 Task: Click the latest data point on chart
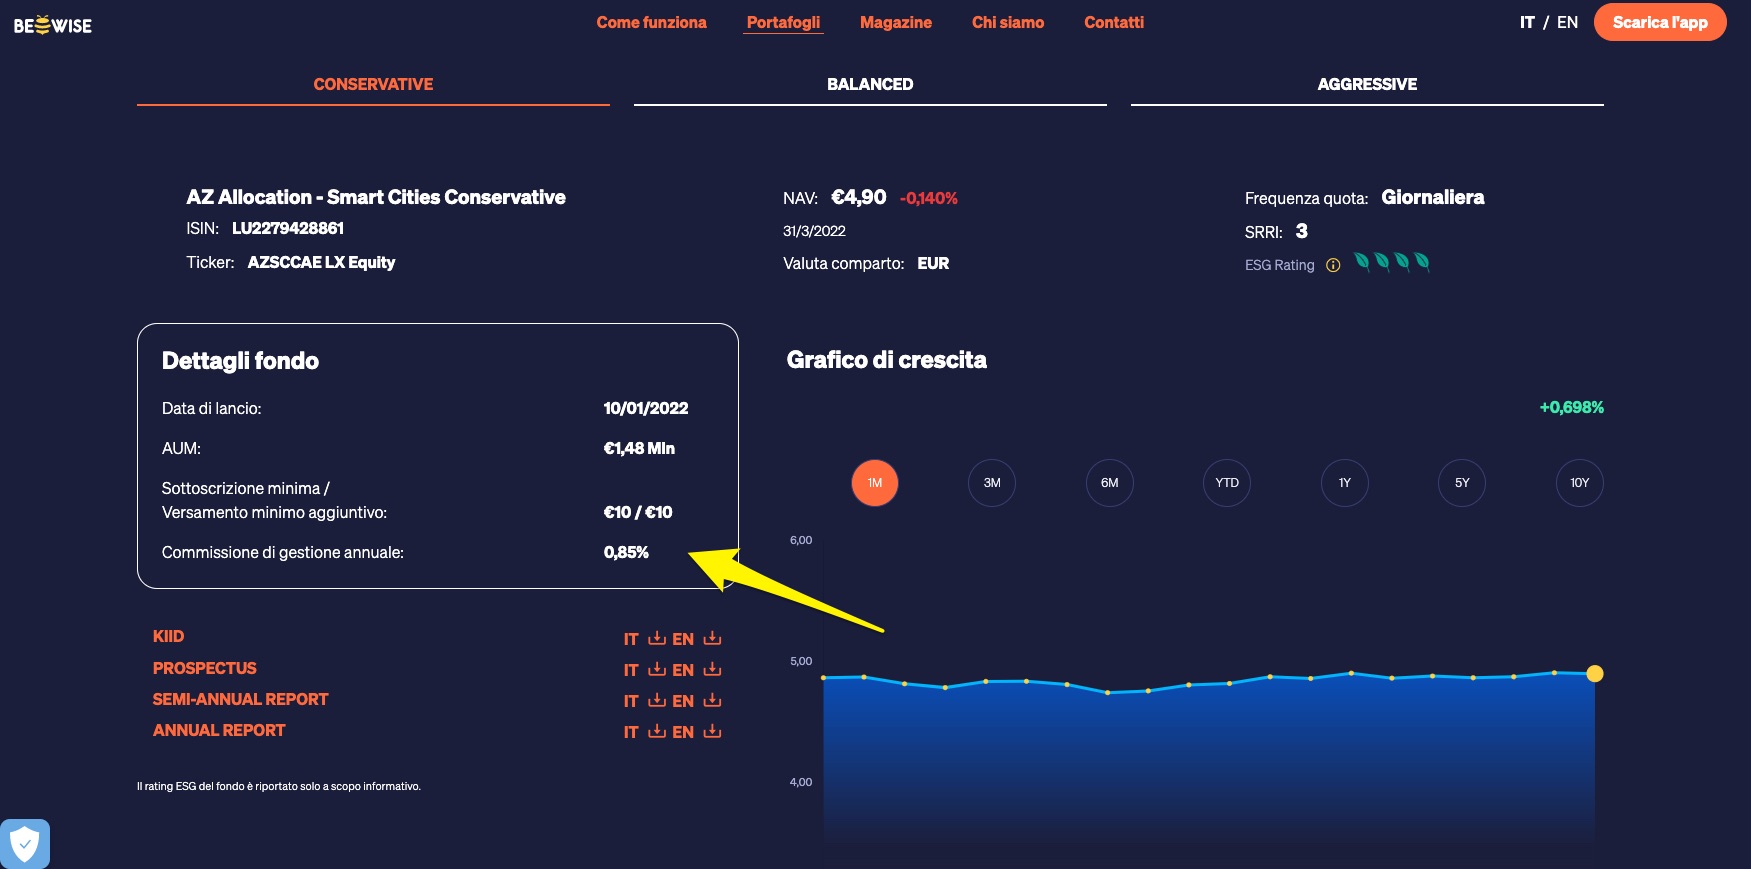pyautogui.click(x=1595, y=674)
